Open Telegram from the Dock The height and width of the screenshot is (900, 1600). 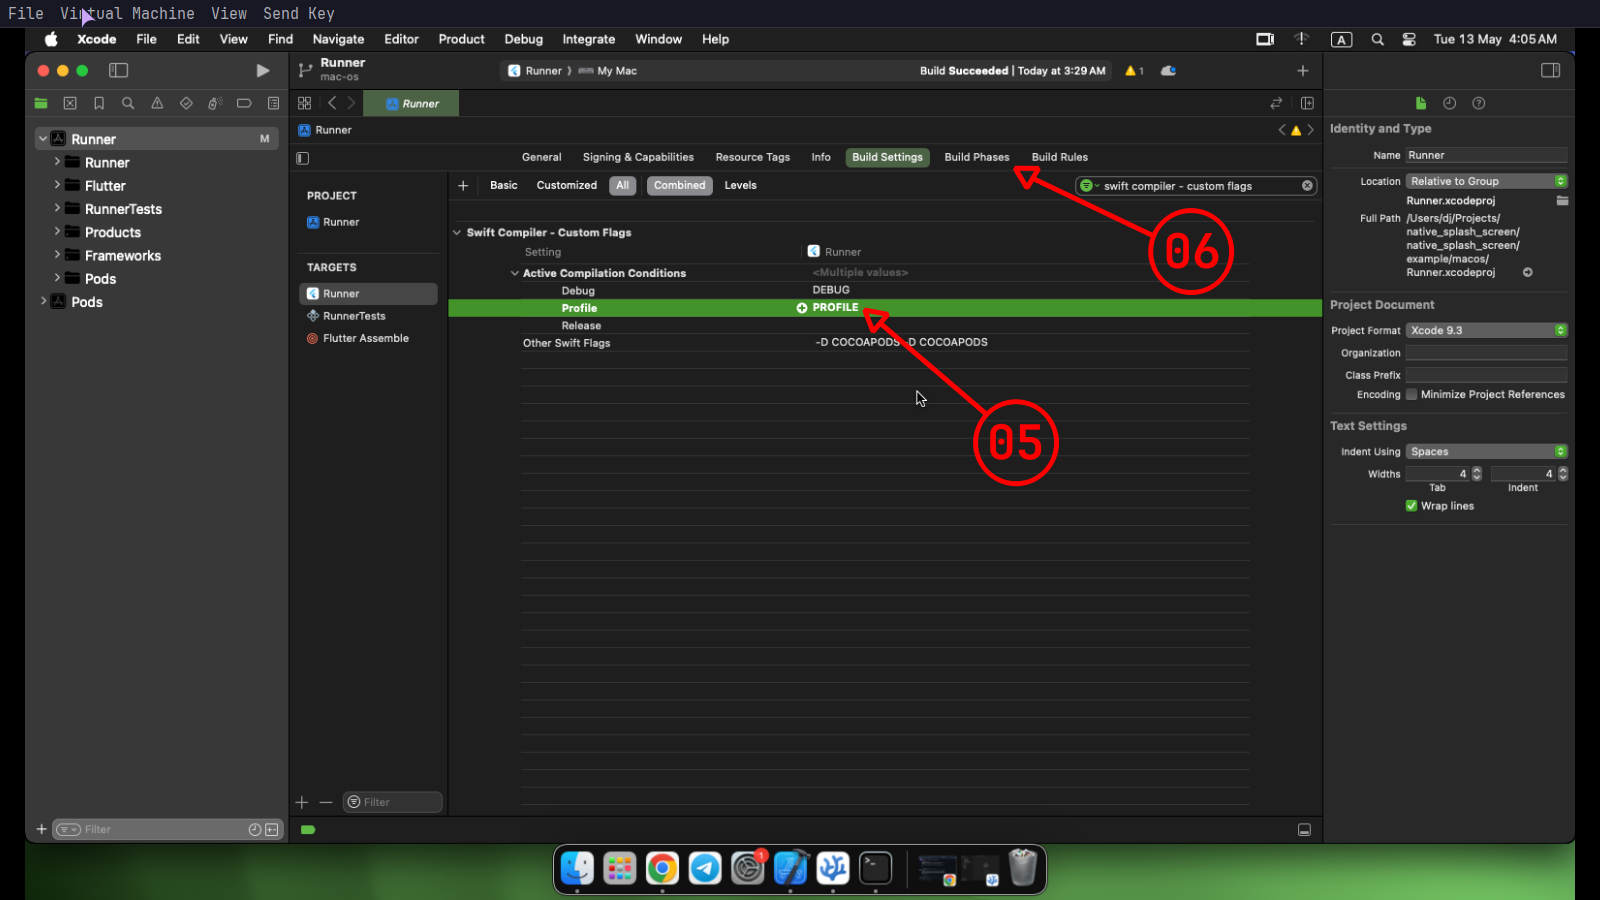(705, 868)
